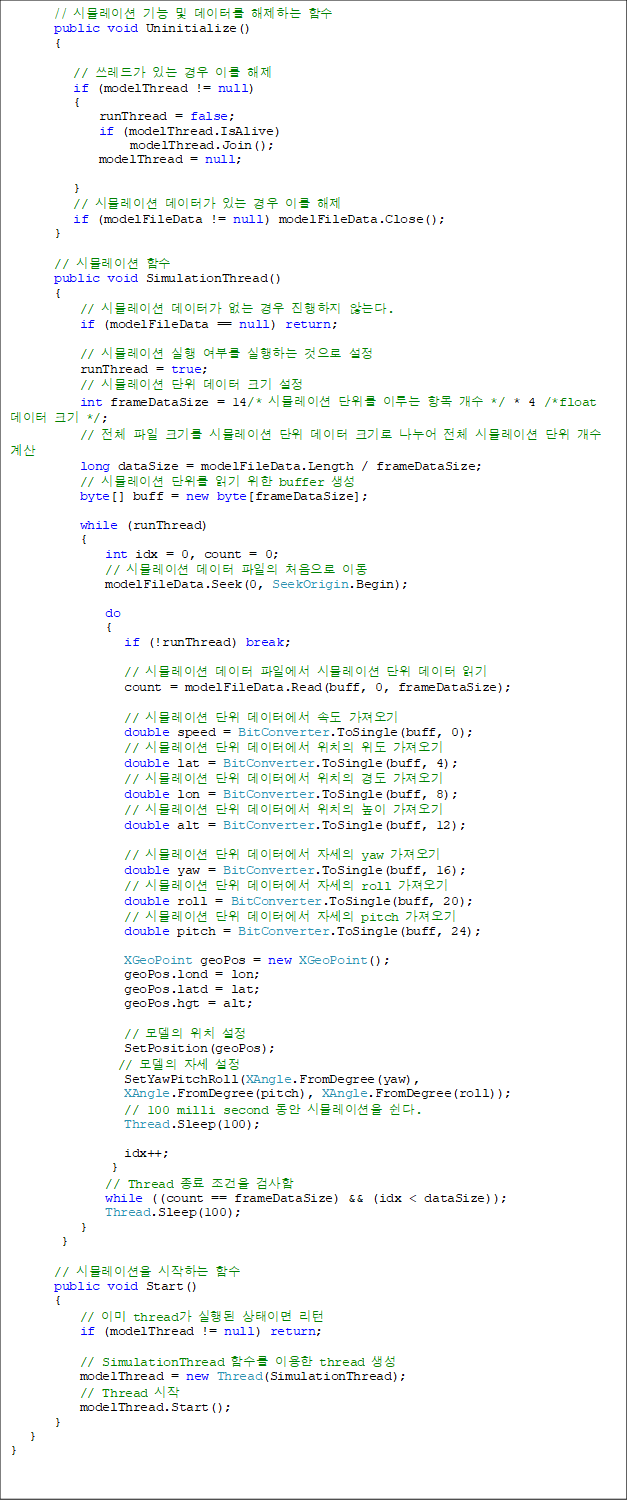
Task: Click the 'long dataSize = modelFileData.Length' line
Action: [x=281, y=466]
